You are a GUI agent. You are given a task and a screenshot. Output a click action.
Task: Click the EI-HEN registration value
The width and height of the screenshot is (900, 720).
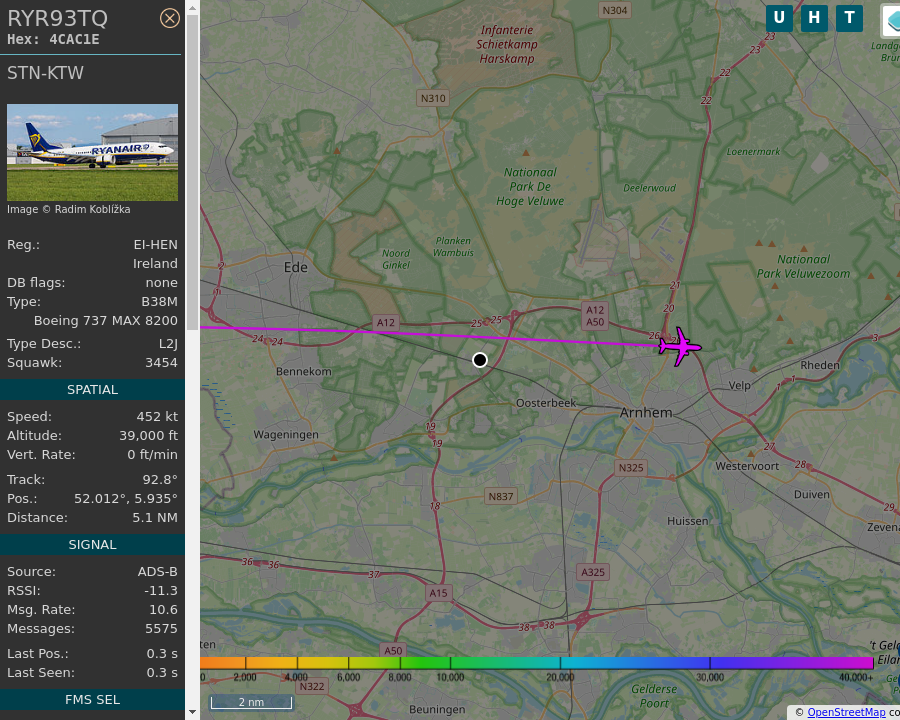156,245
